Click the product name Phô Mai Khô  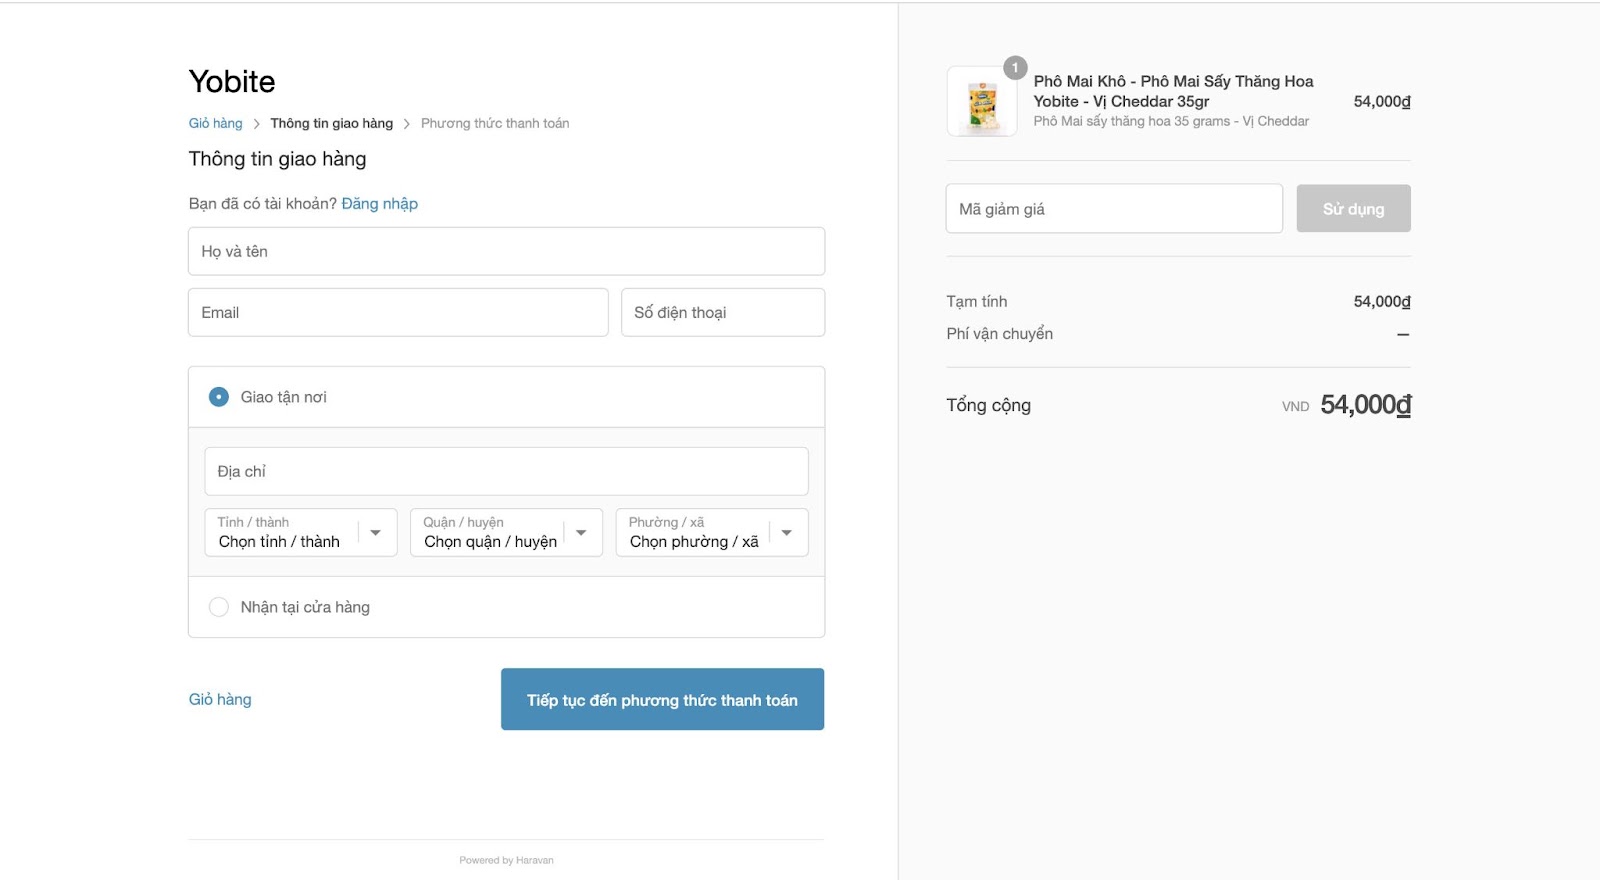[x=1173, y=91]
